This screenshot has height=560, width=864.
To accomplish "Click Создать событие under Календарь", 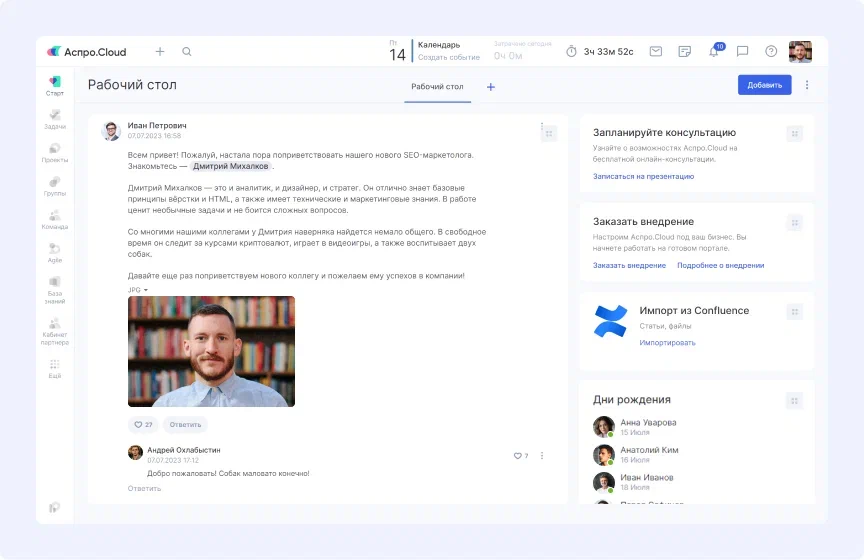I will [449, 57].
